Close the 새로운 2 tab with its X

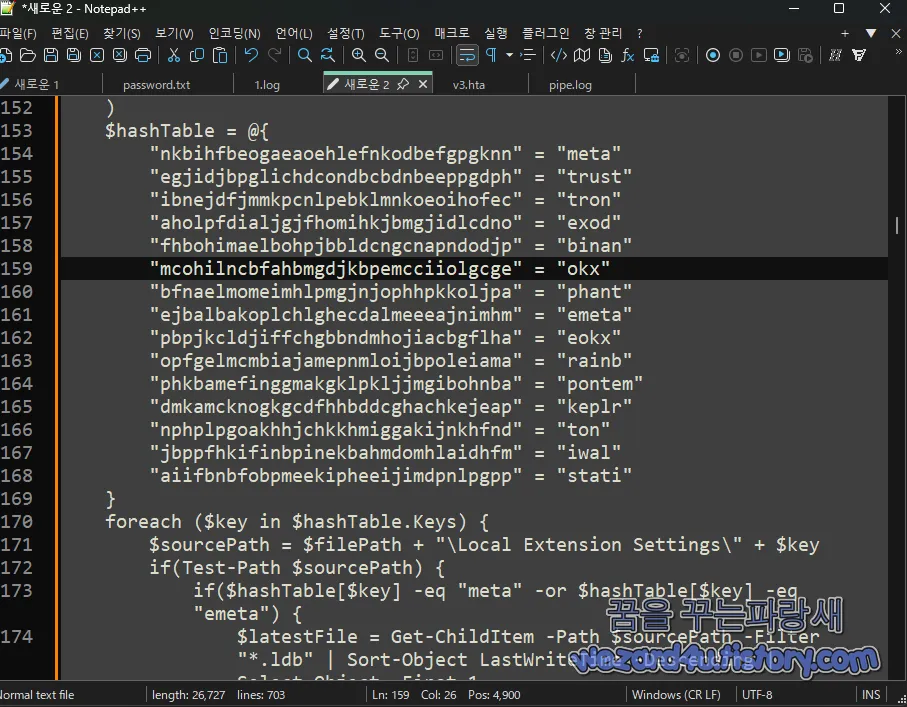point(423,84)
